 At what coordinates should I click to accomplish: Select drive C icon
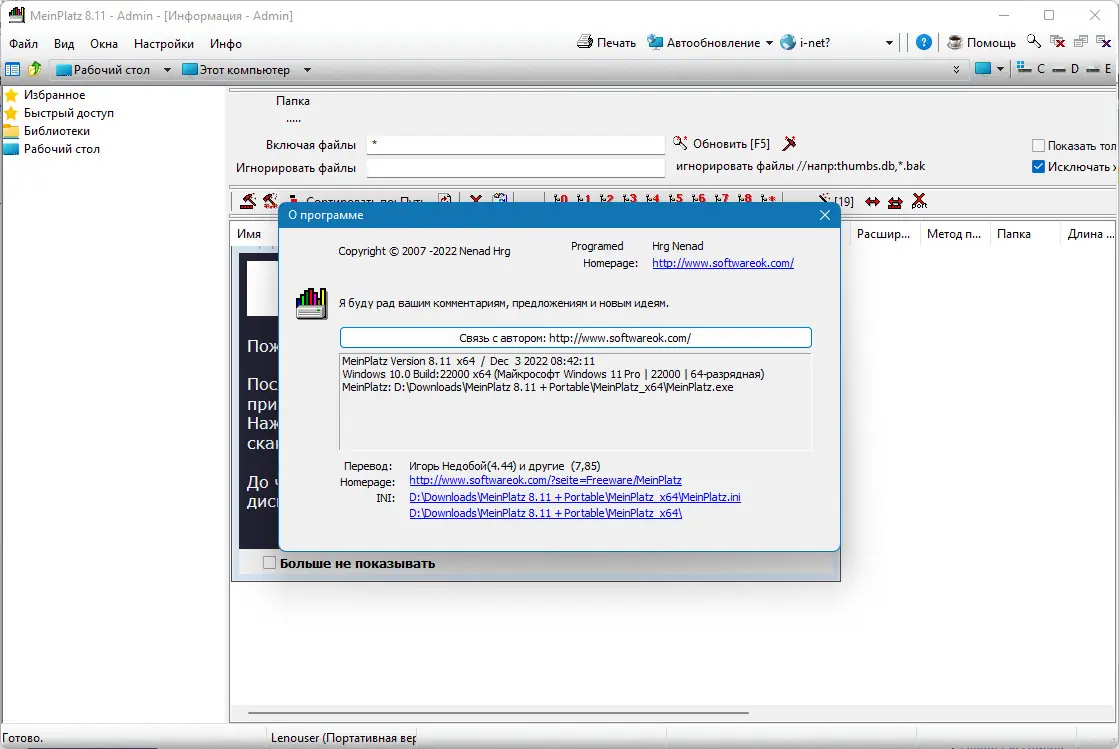point(1025,68)
